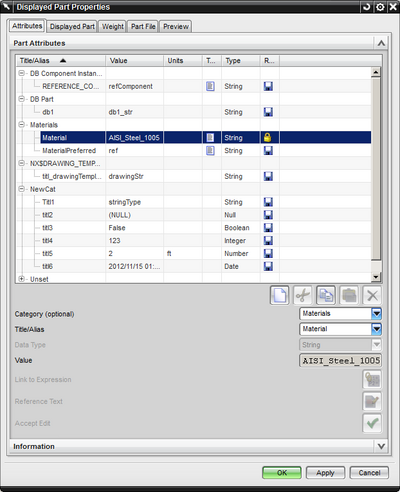Click the save icon in the MaterialPreferred row
This screenshot has height=492, width=400.
[x=268, y=151]
